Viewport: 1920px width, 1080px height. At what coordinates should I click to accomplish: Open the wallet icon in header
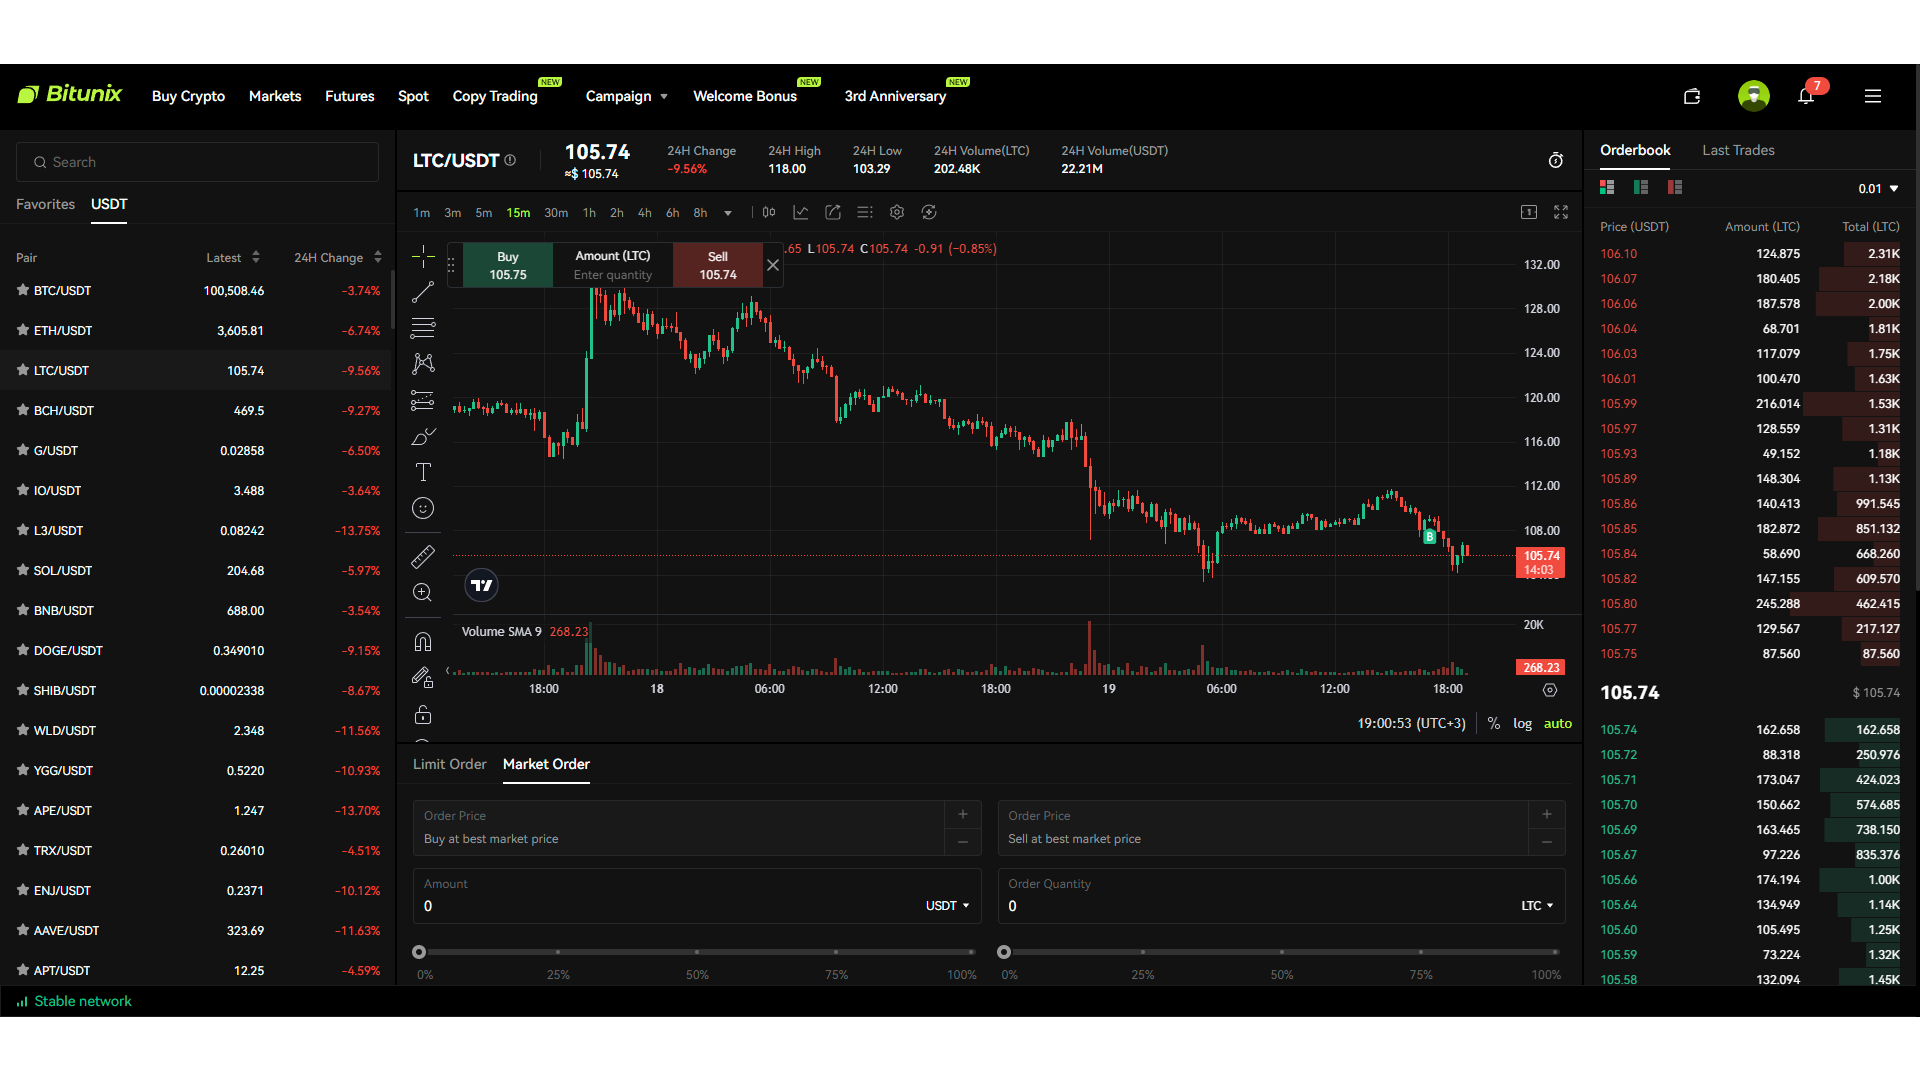(1692, 96)
